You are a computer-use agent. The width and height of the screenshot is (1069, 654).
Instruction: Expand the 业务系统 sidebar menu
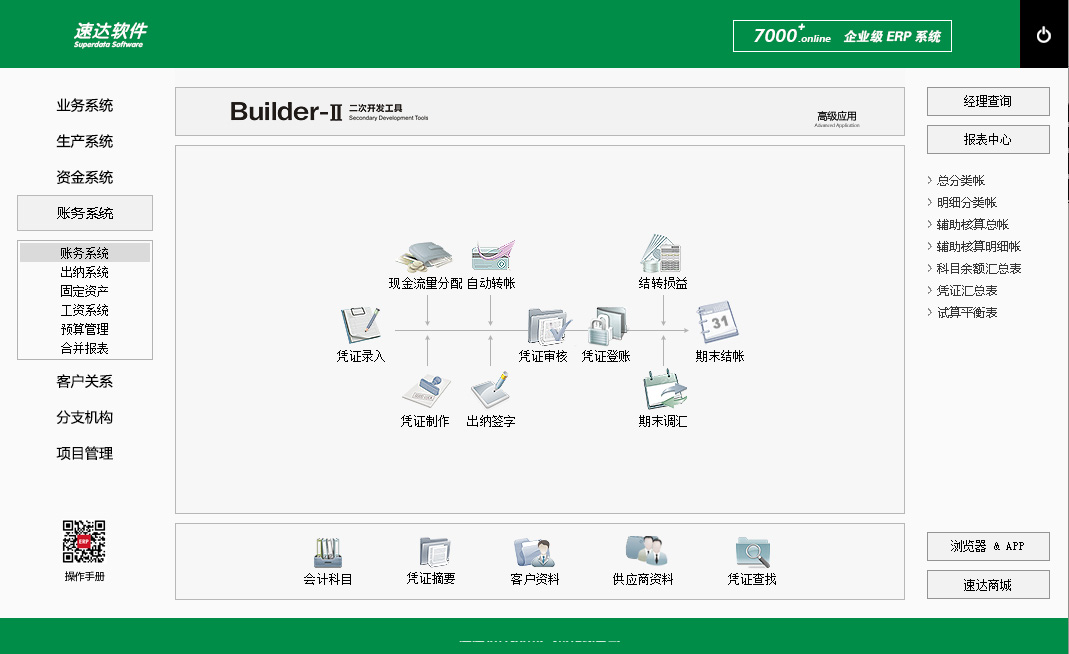point(85,106)
